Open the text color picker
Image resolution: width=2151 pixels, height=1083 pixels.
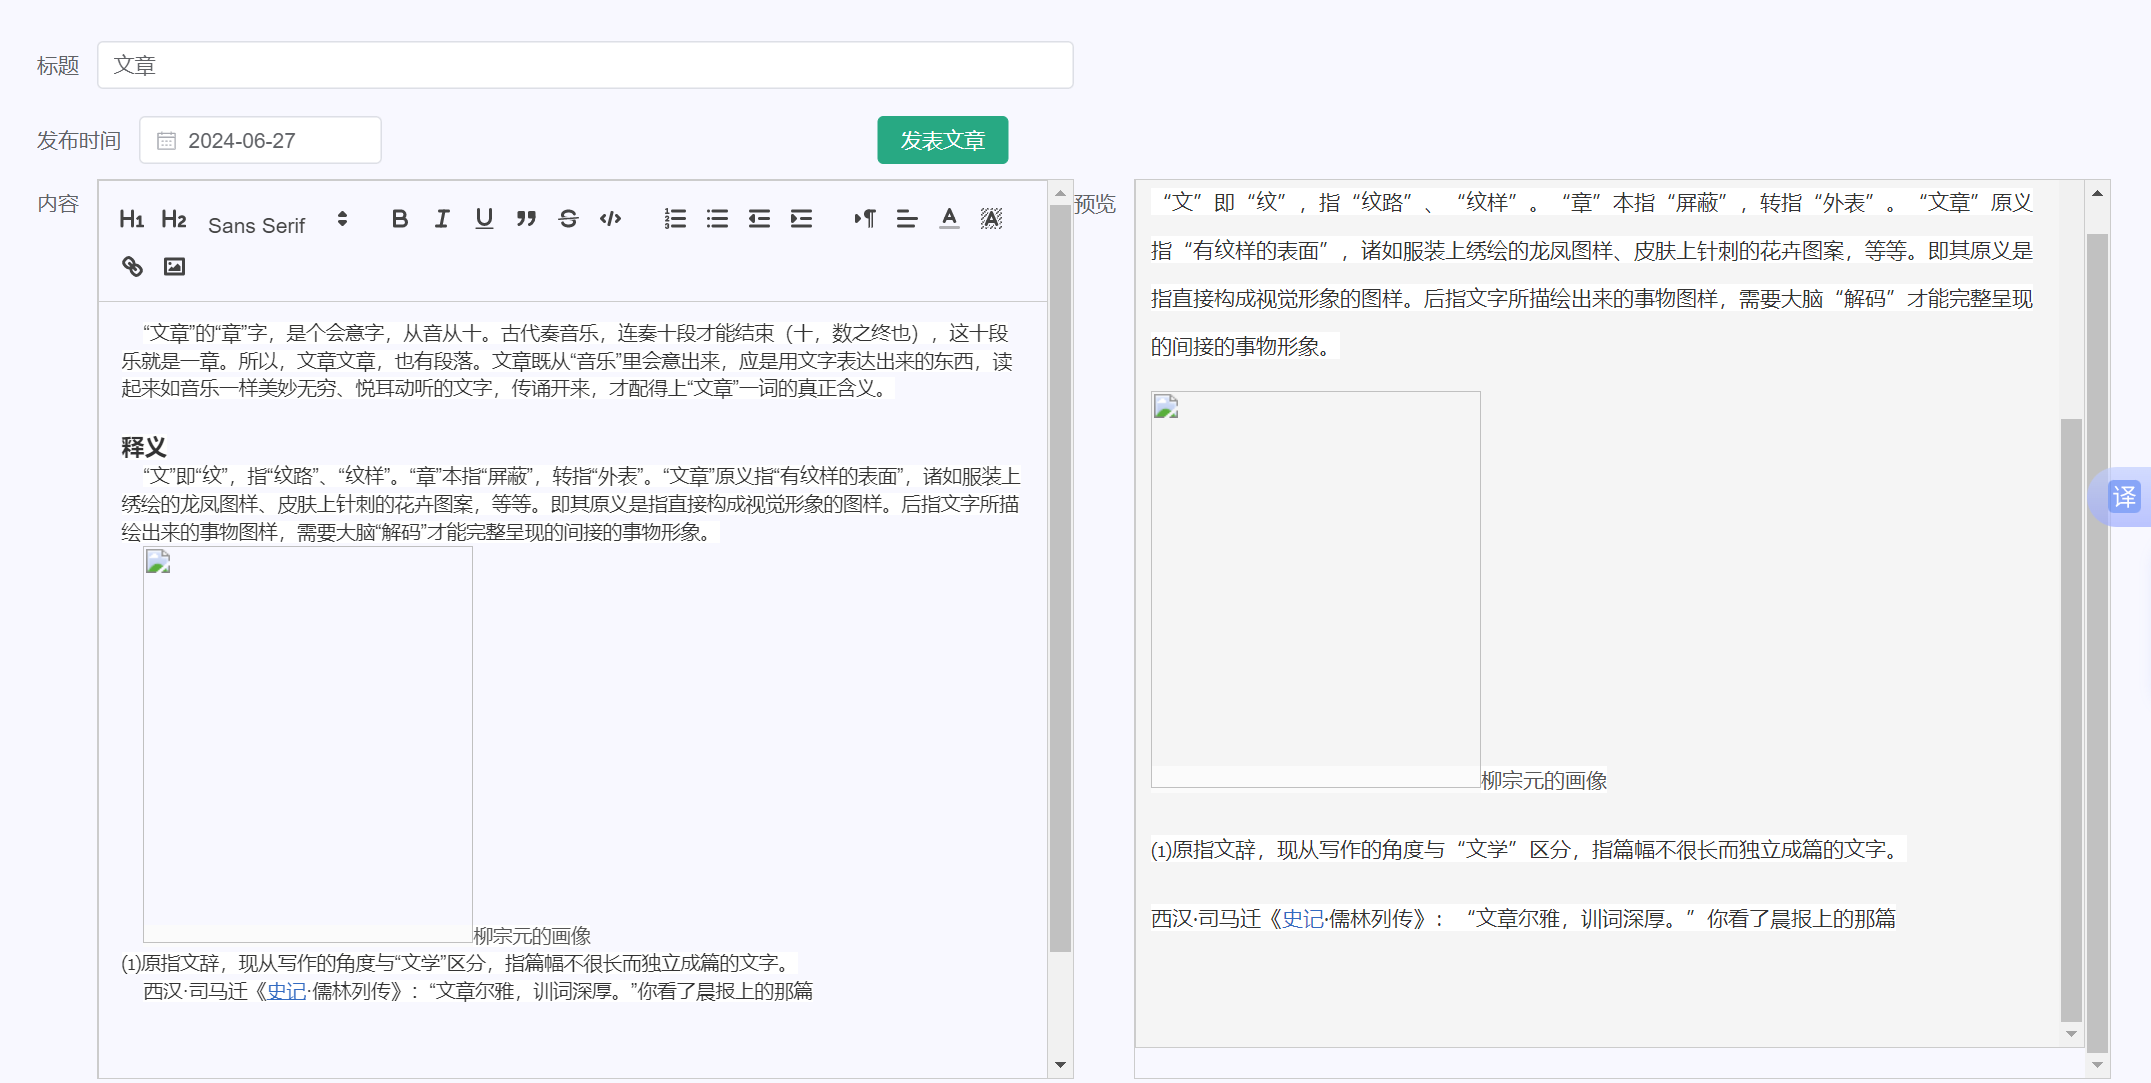click(x=949, y=219)
